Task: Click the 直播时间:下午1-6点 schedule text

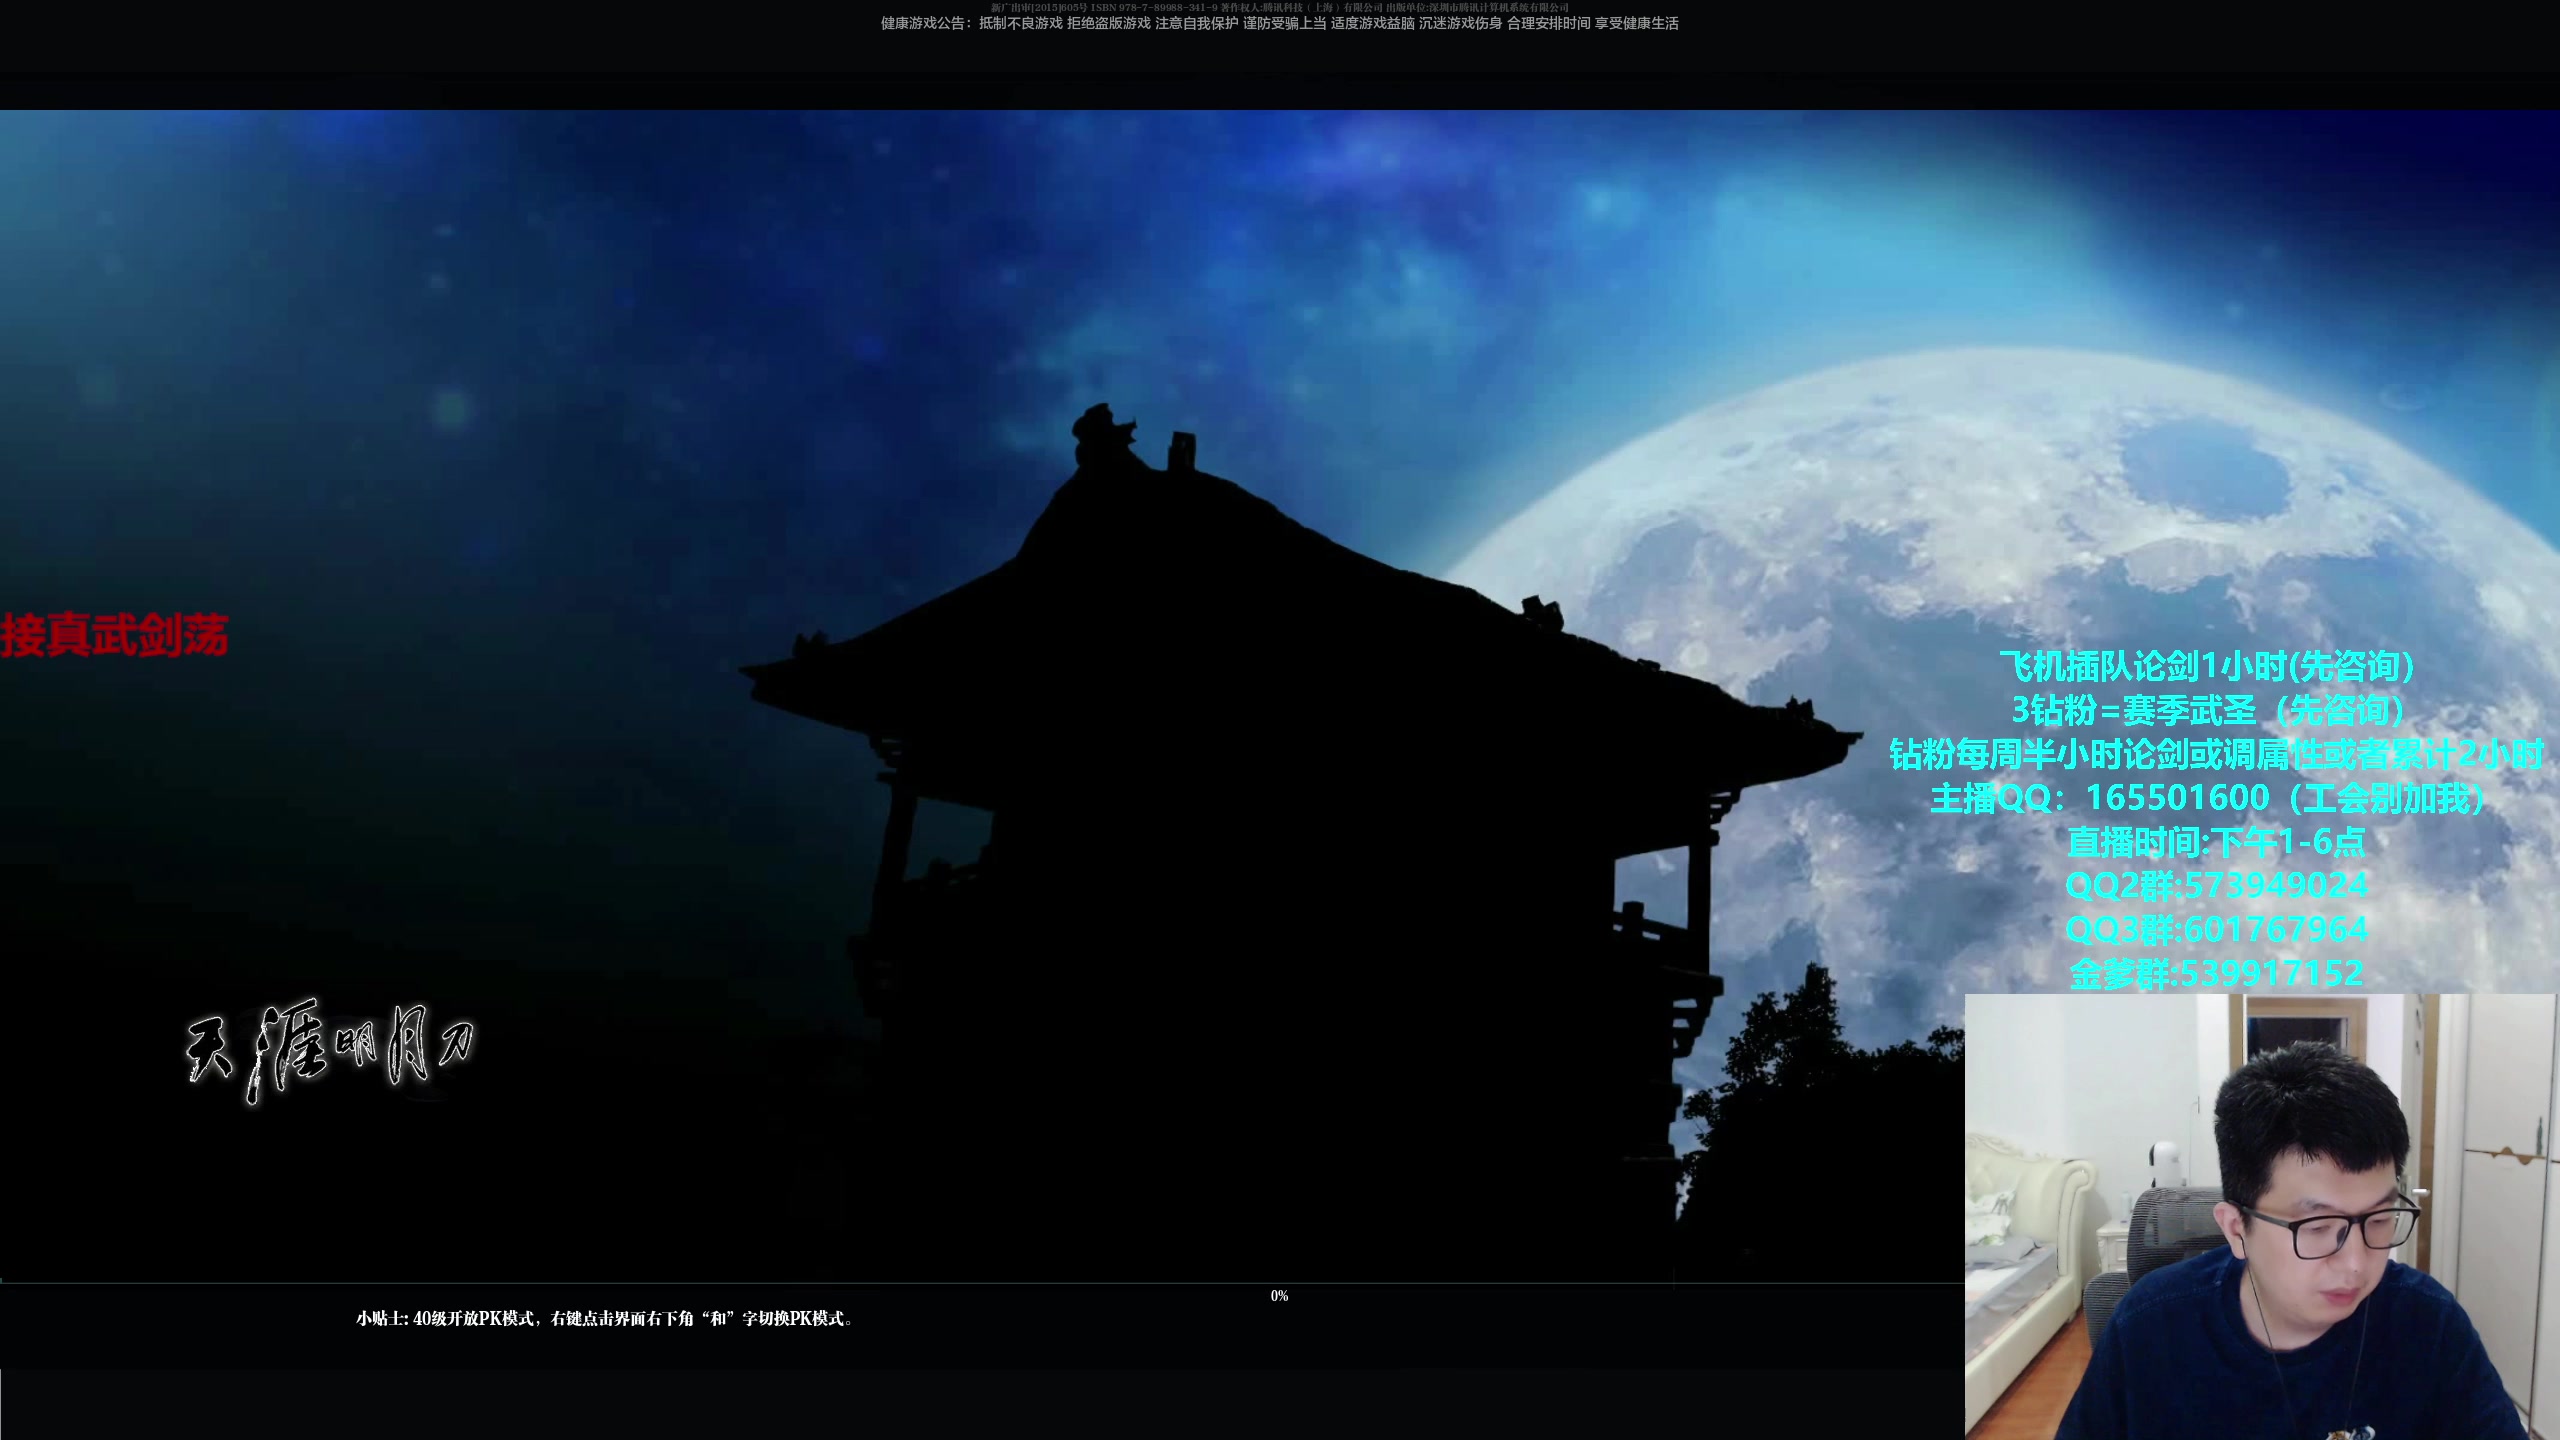Action: pos(2216,842)
